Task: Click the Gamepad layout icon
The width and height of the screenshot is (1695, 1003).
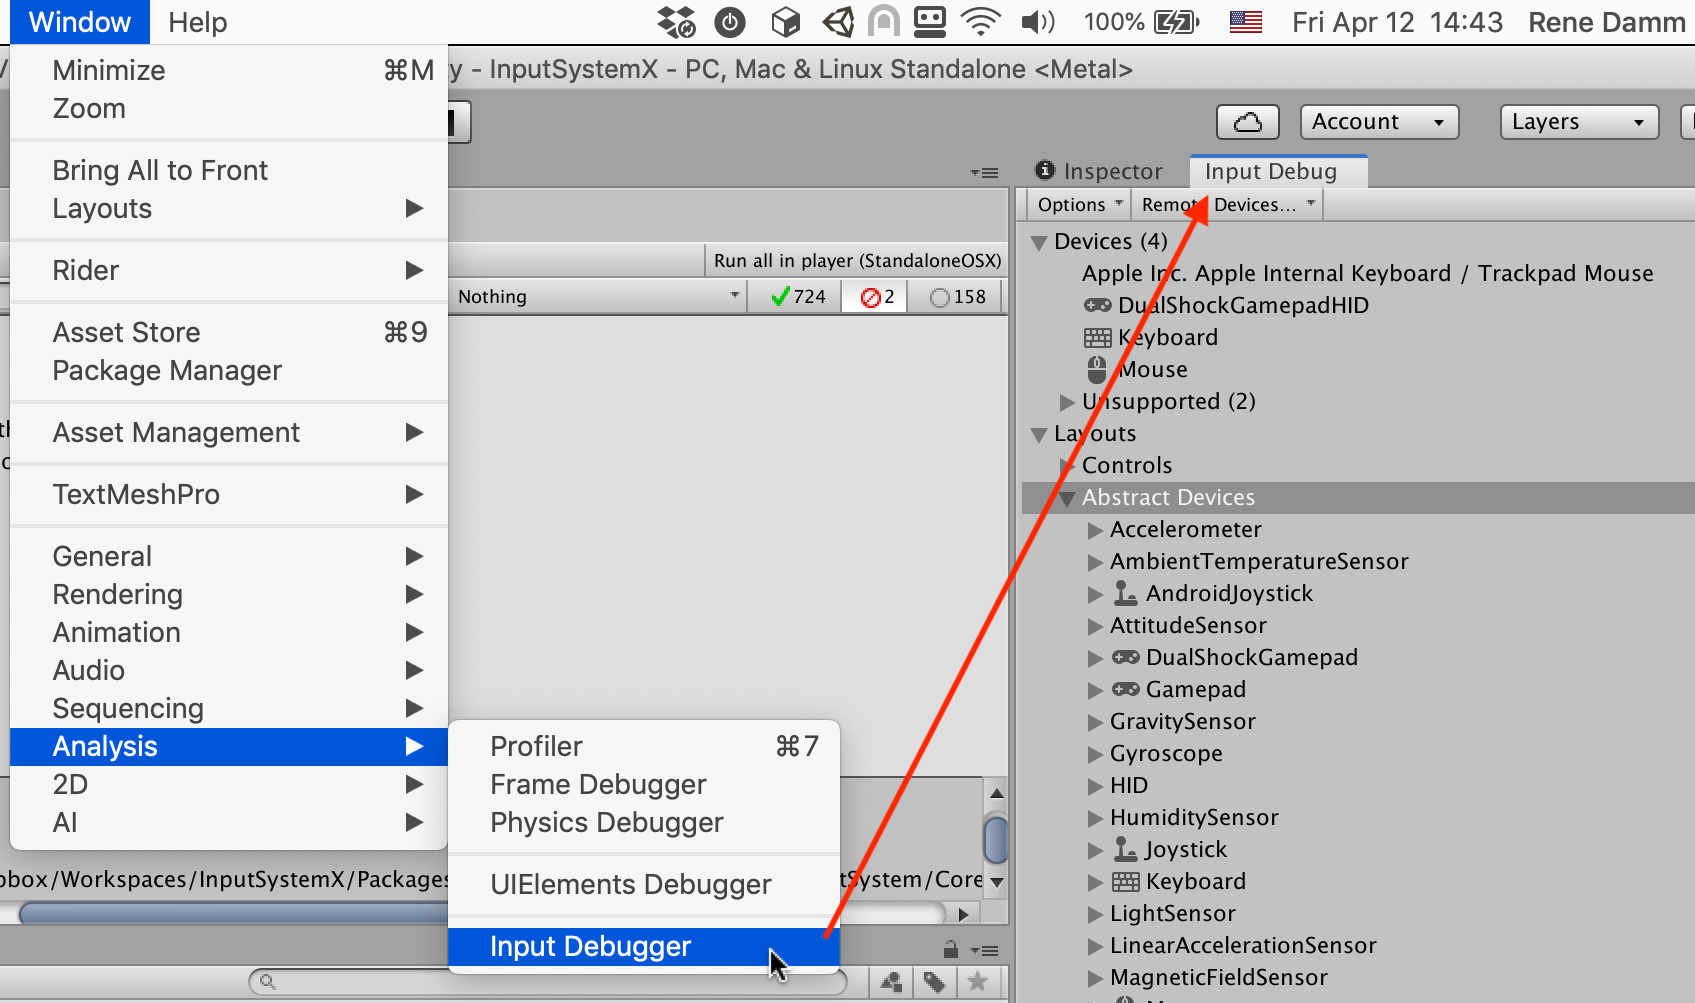Action: click(x=1126, y=689)
